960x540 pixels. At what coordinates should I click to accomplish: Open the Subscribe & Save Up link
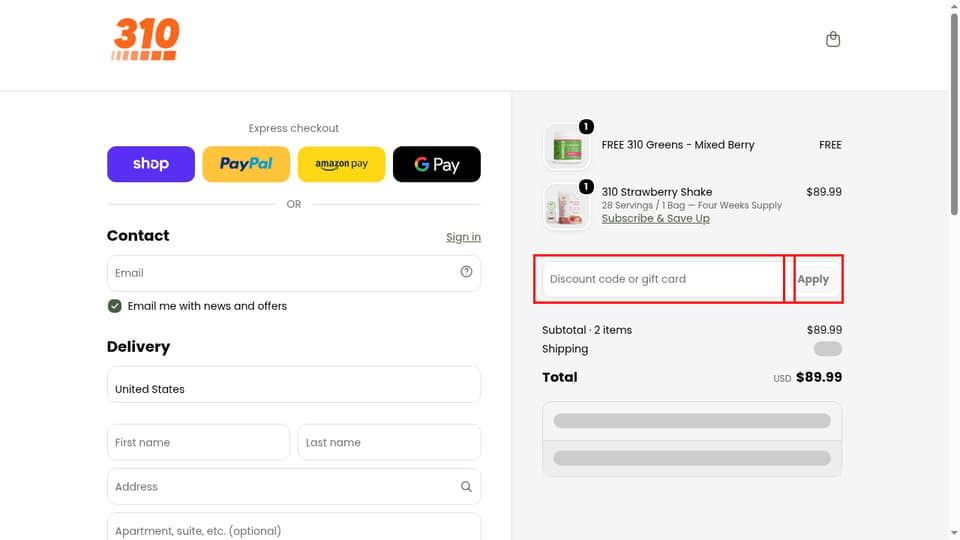pos(656,219)
